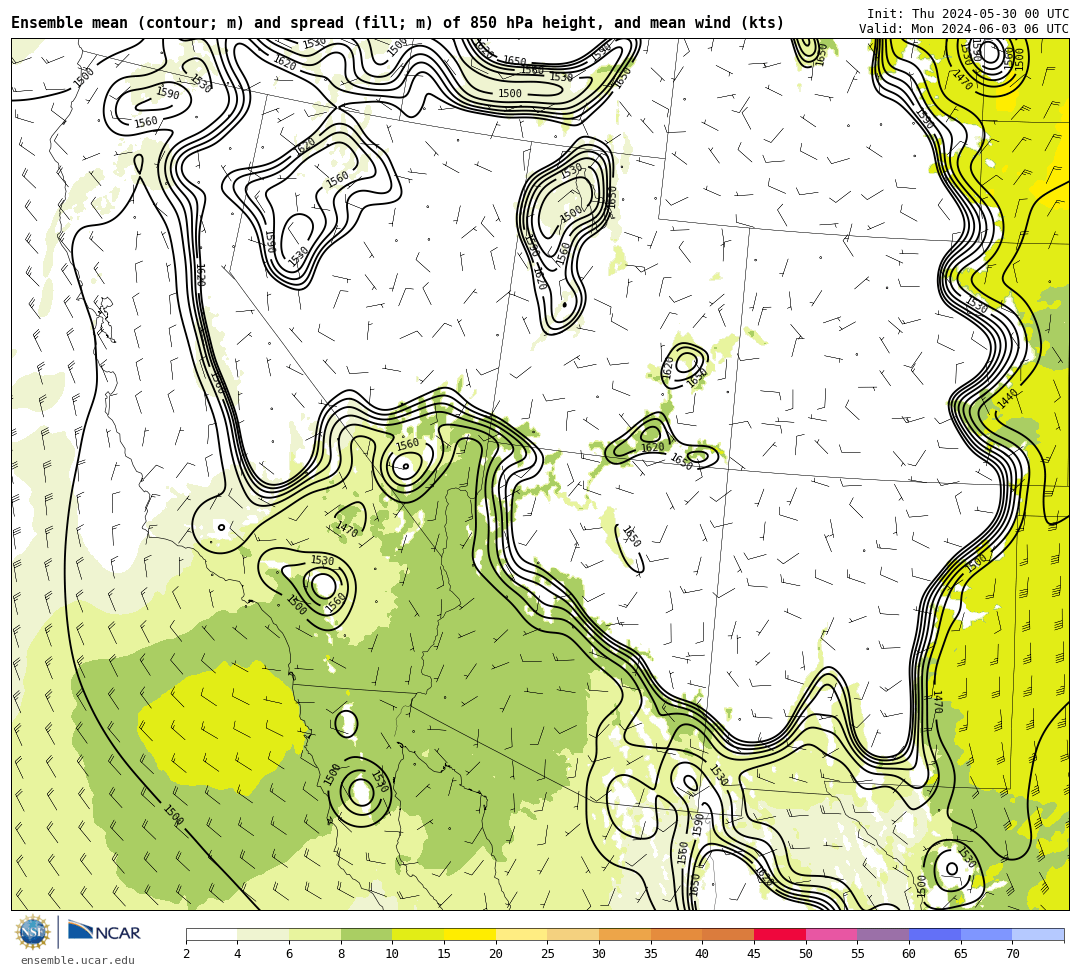Image resolution: width=1080 pixels, height=973 pixels.
Task: Click the colorbar tick label 40
Action: pos(703,954)
